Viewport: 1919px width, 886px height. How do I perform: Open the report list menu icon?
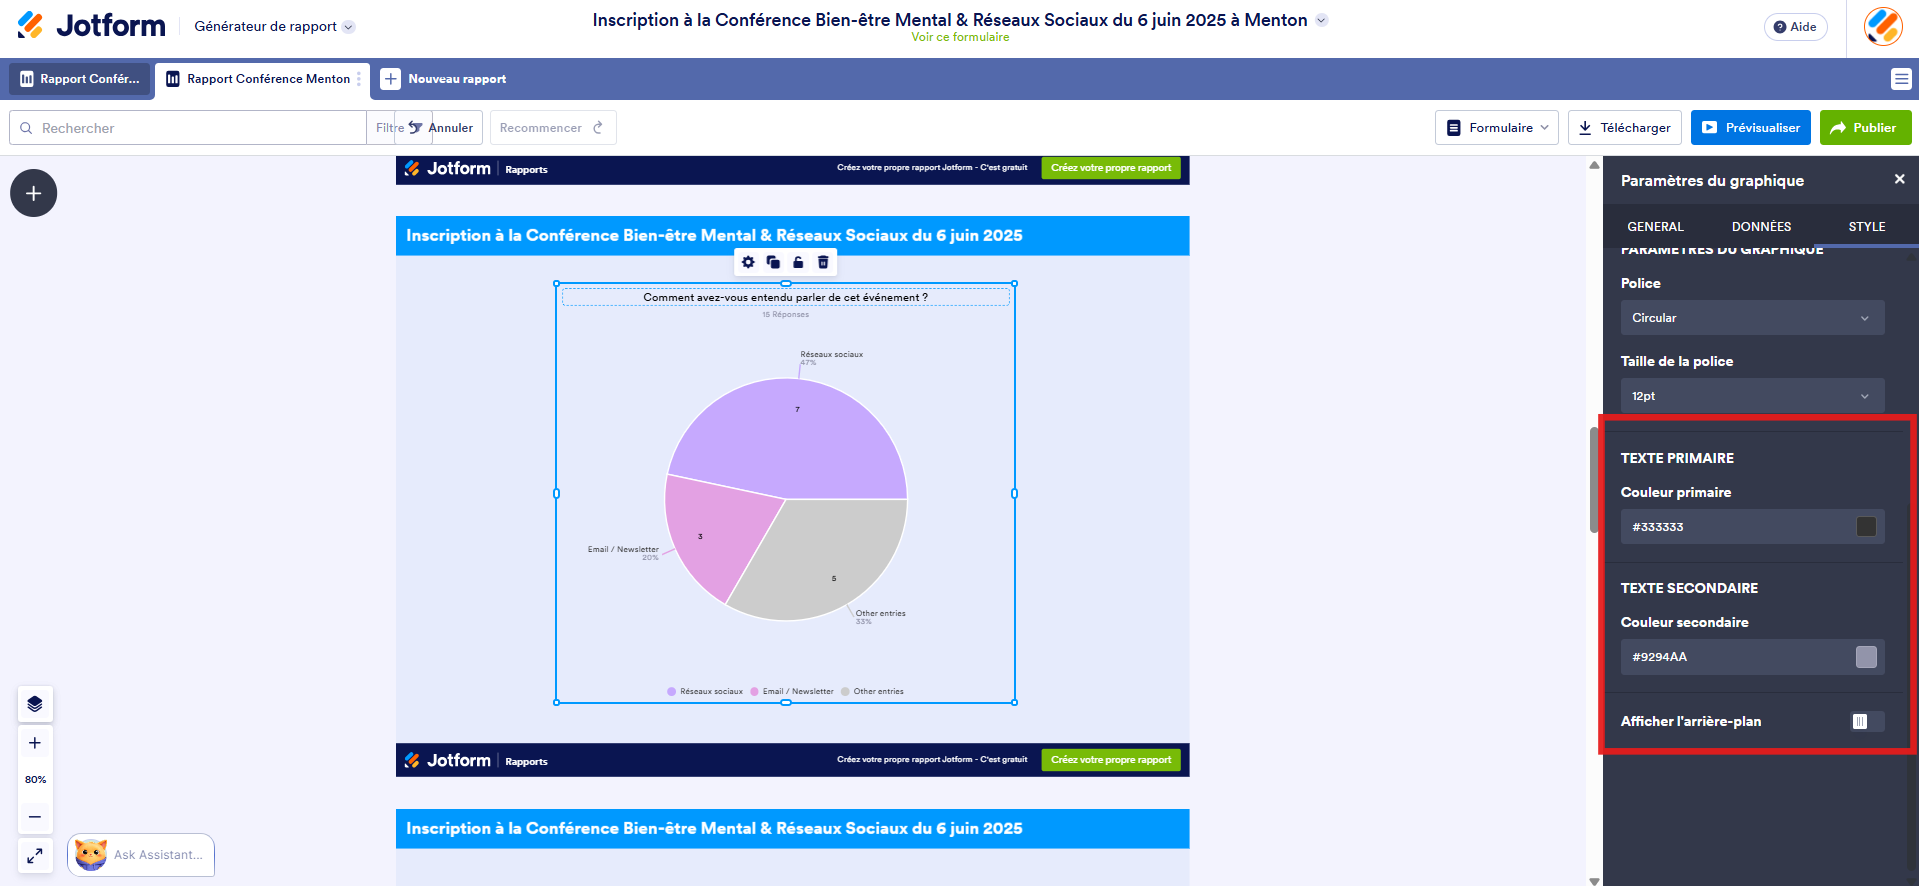1901,79
